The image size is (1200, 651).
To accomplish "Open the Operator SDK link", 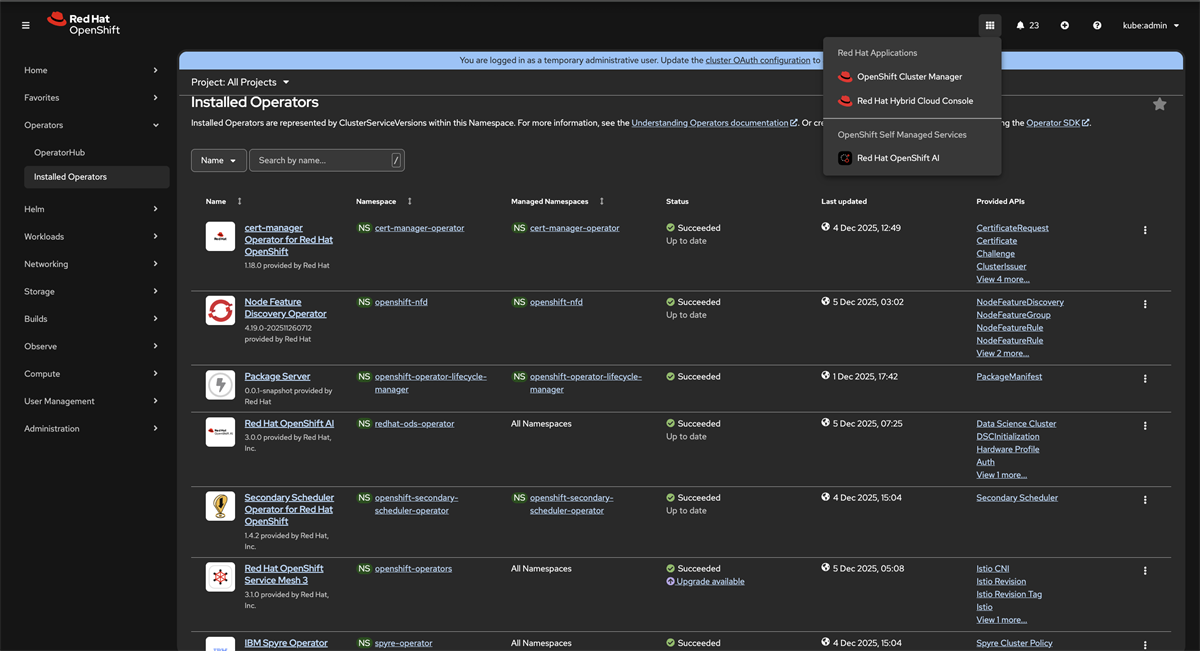I will (1058, 123).
